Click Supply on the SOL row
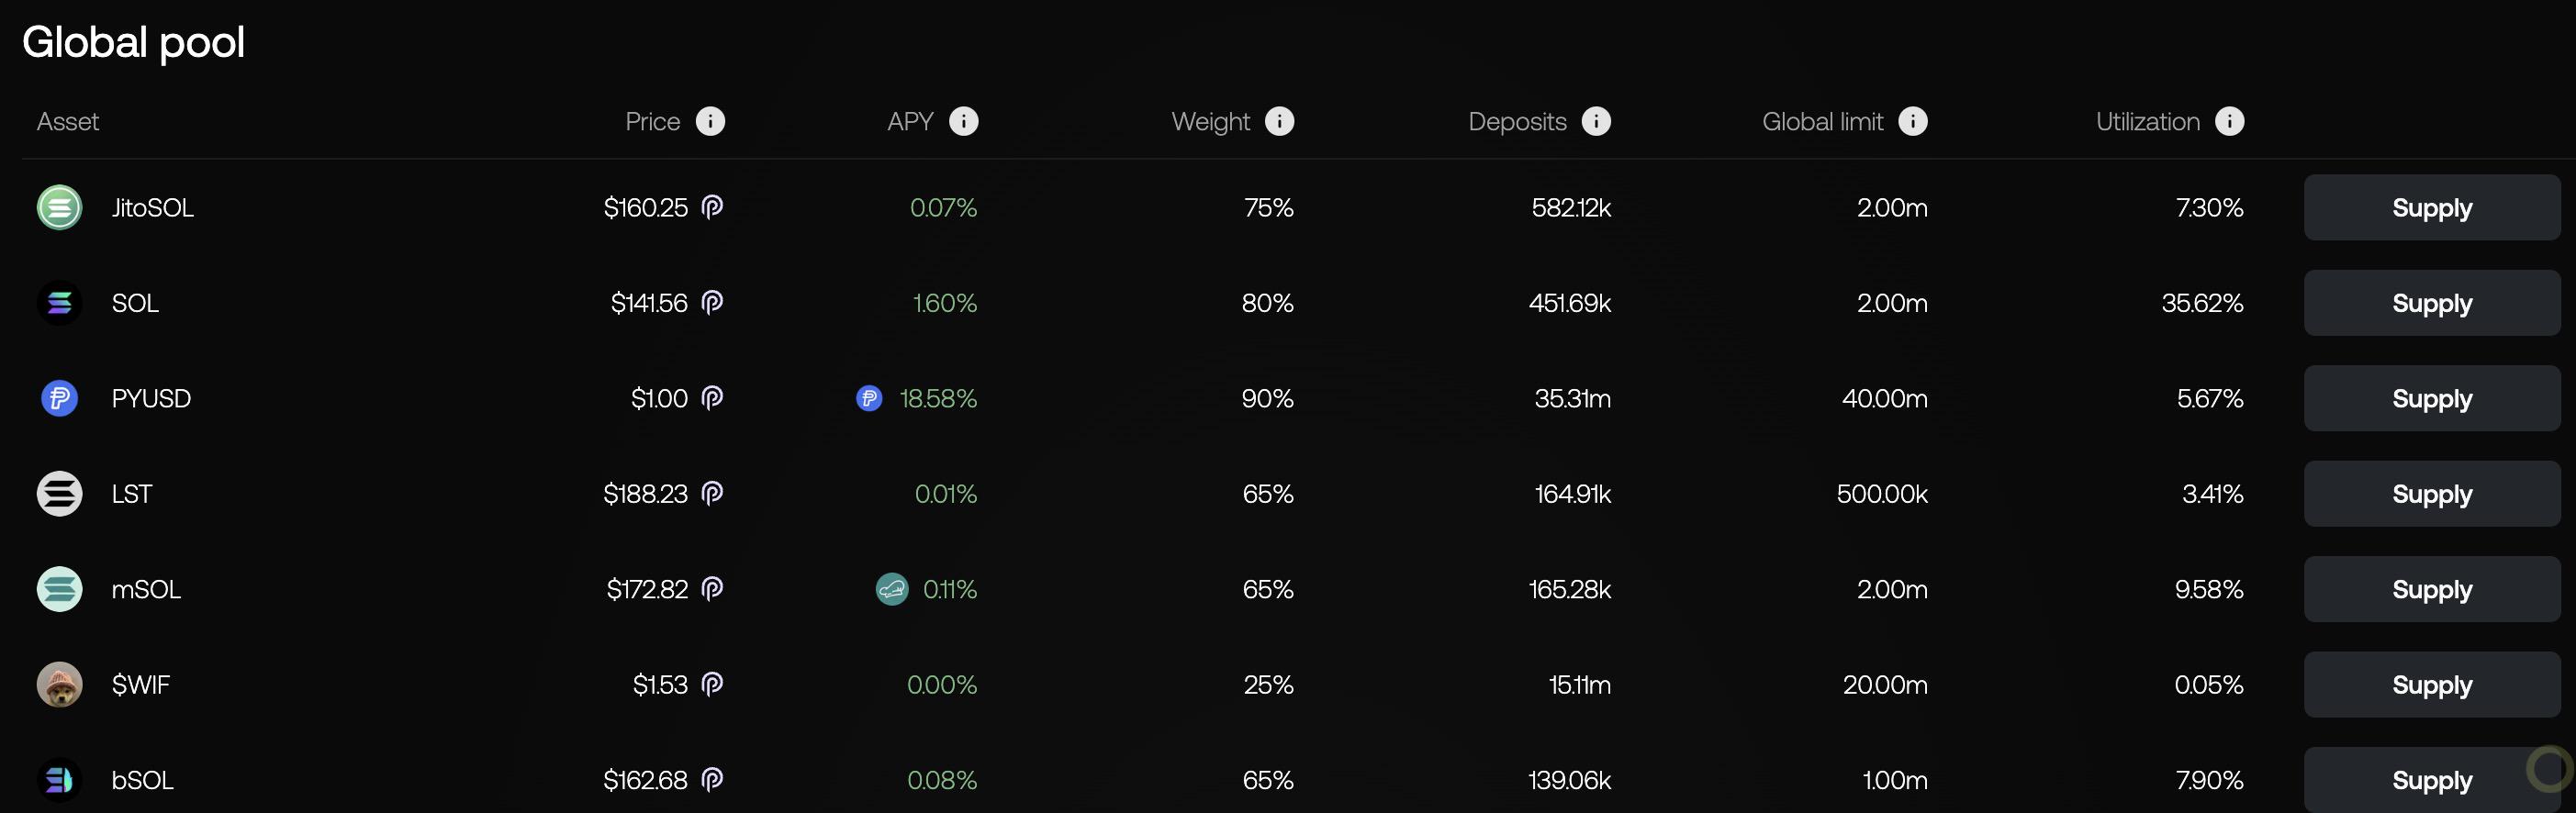This screenshot has height=813, width=2576. [2432, 303]
